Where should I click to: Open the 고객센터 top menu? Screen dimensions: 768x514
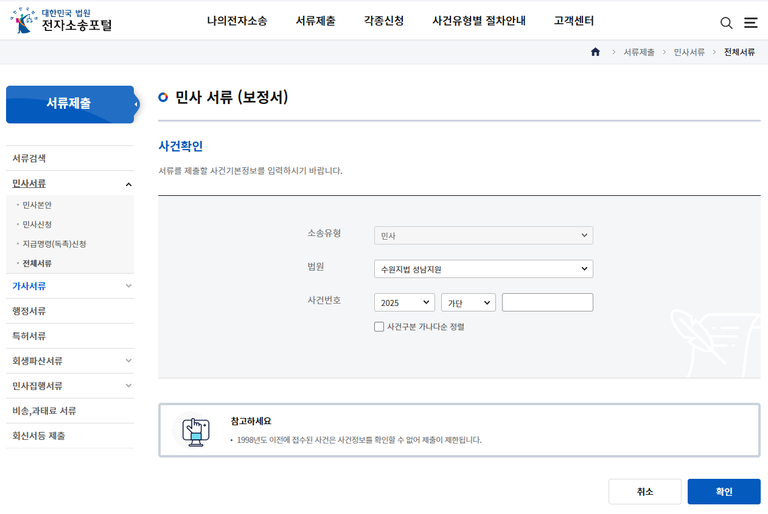point(573,21)
